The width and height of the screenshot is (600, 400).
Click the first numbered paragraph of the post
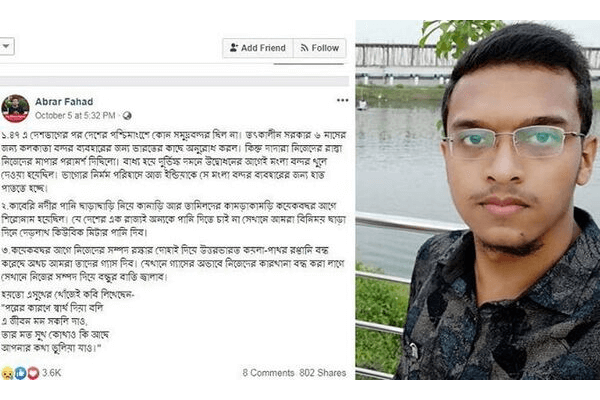pyautogui.click(x=174, y=162)
